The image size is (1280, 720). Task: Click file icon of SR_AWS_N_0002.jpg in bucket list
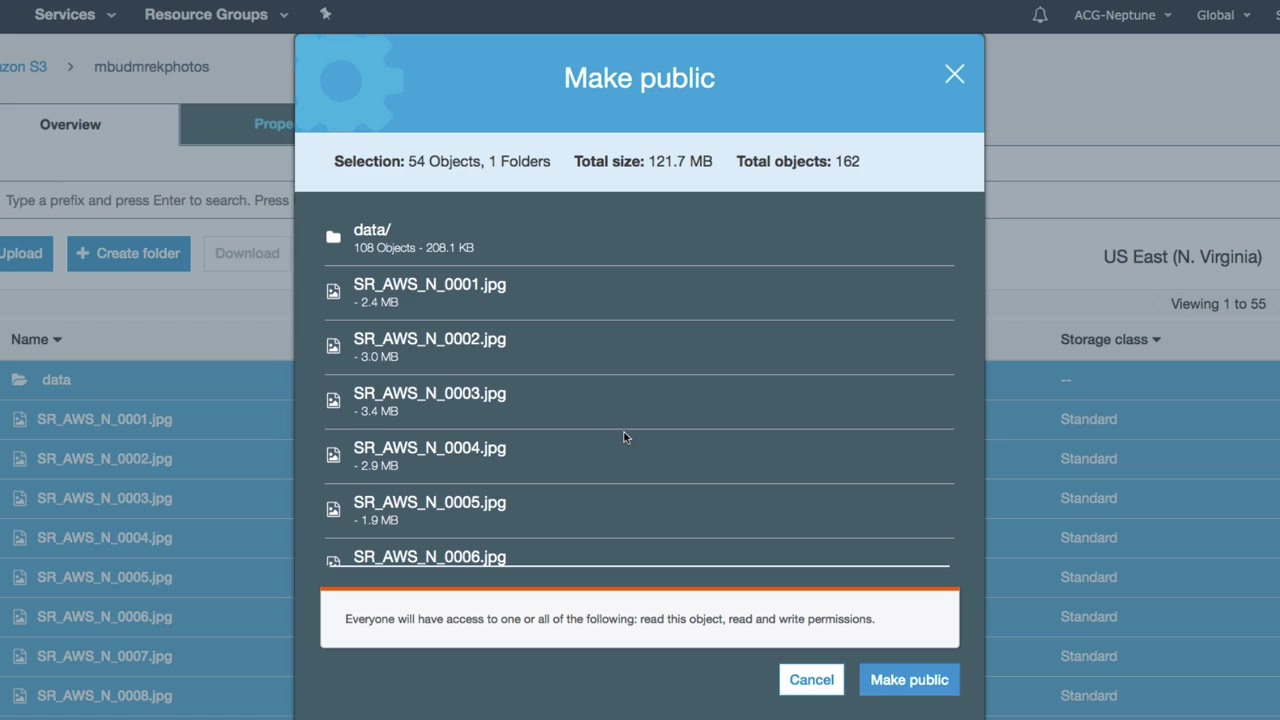pyautogui.click(x=19, y=459)
